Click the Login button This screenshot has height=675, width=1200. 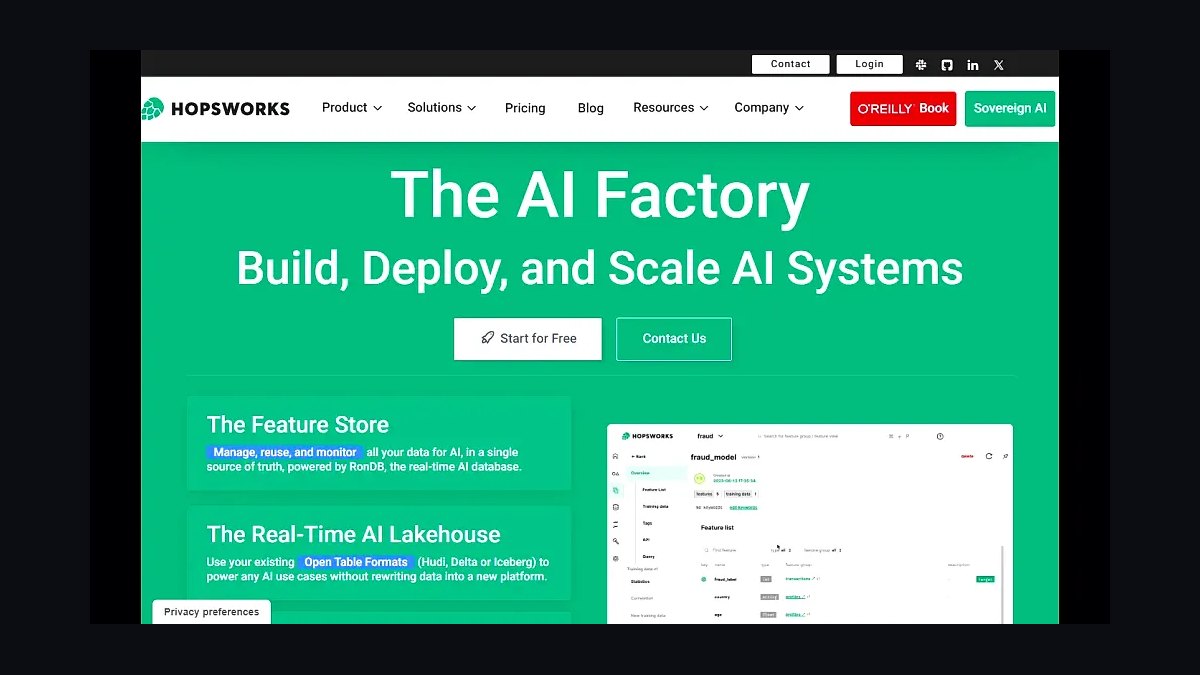point(869,64)
